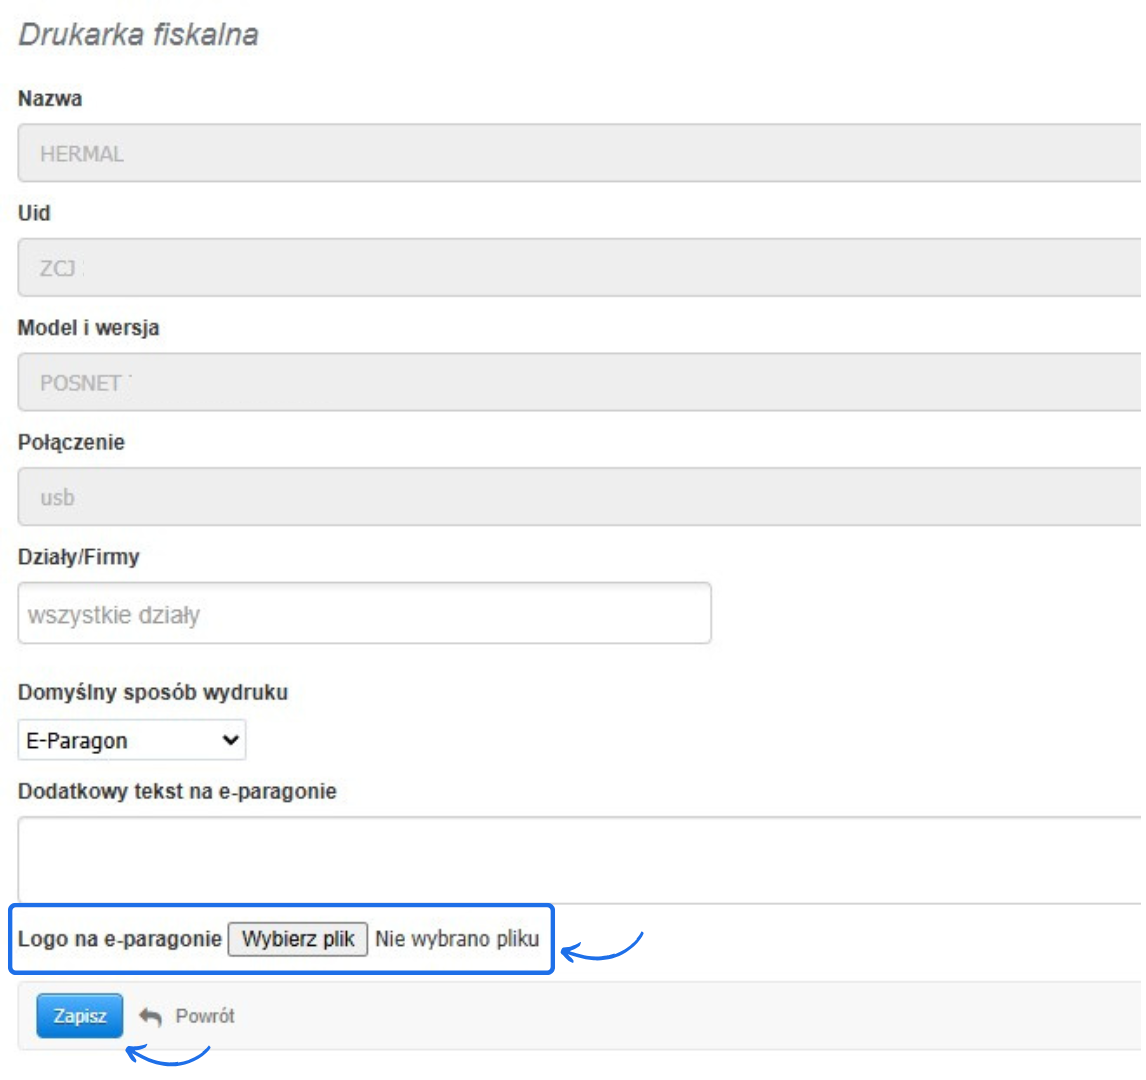
Task: Click the Nazwa field containing HERMAL
Action: [580, 153]
